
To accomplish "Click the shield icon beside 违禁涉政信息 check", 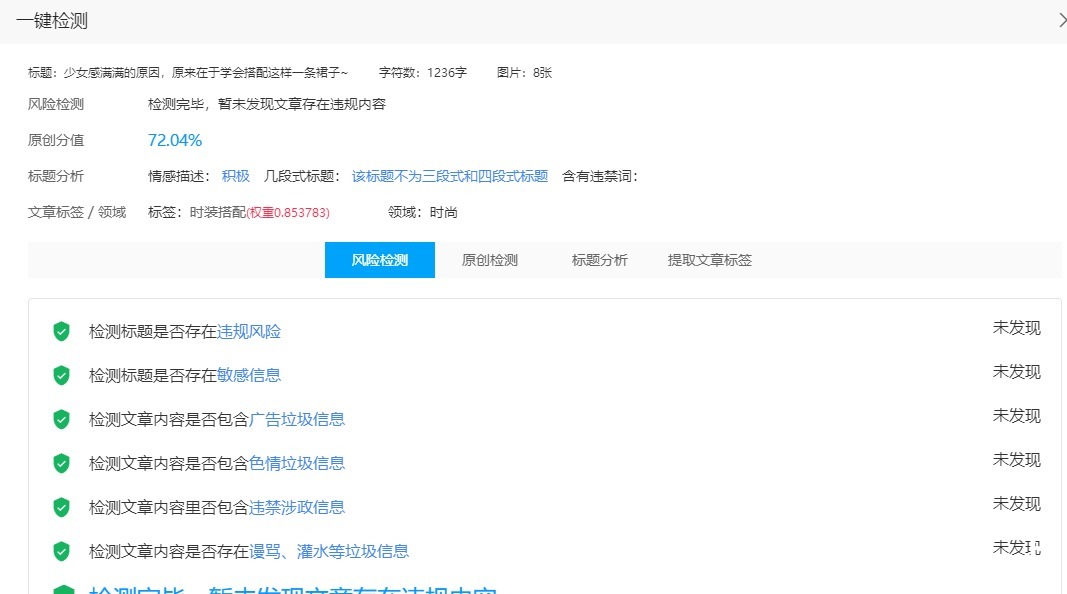I will tap(61, 507).
